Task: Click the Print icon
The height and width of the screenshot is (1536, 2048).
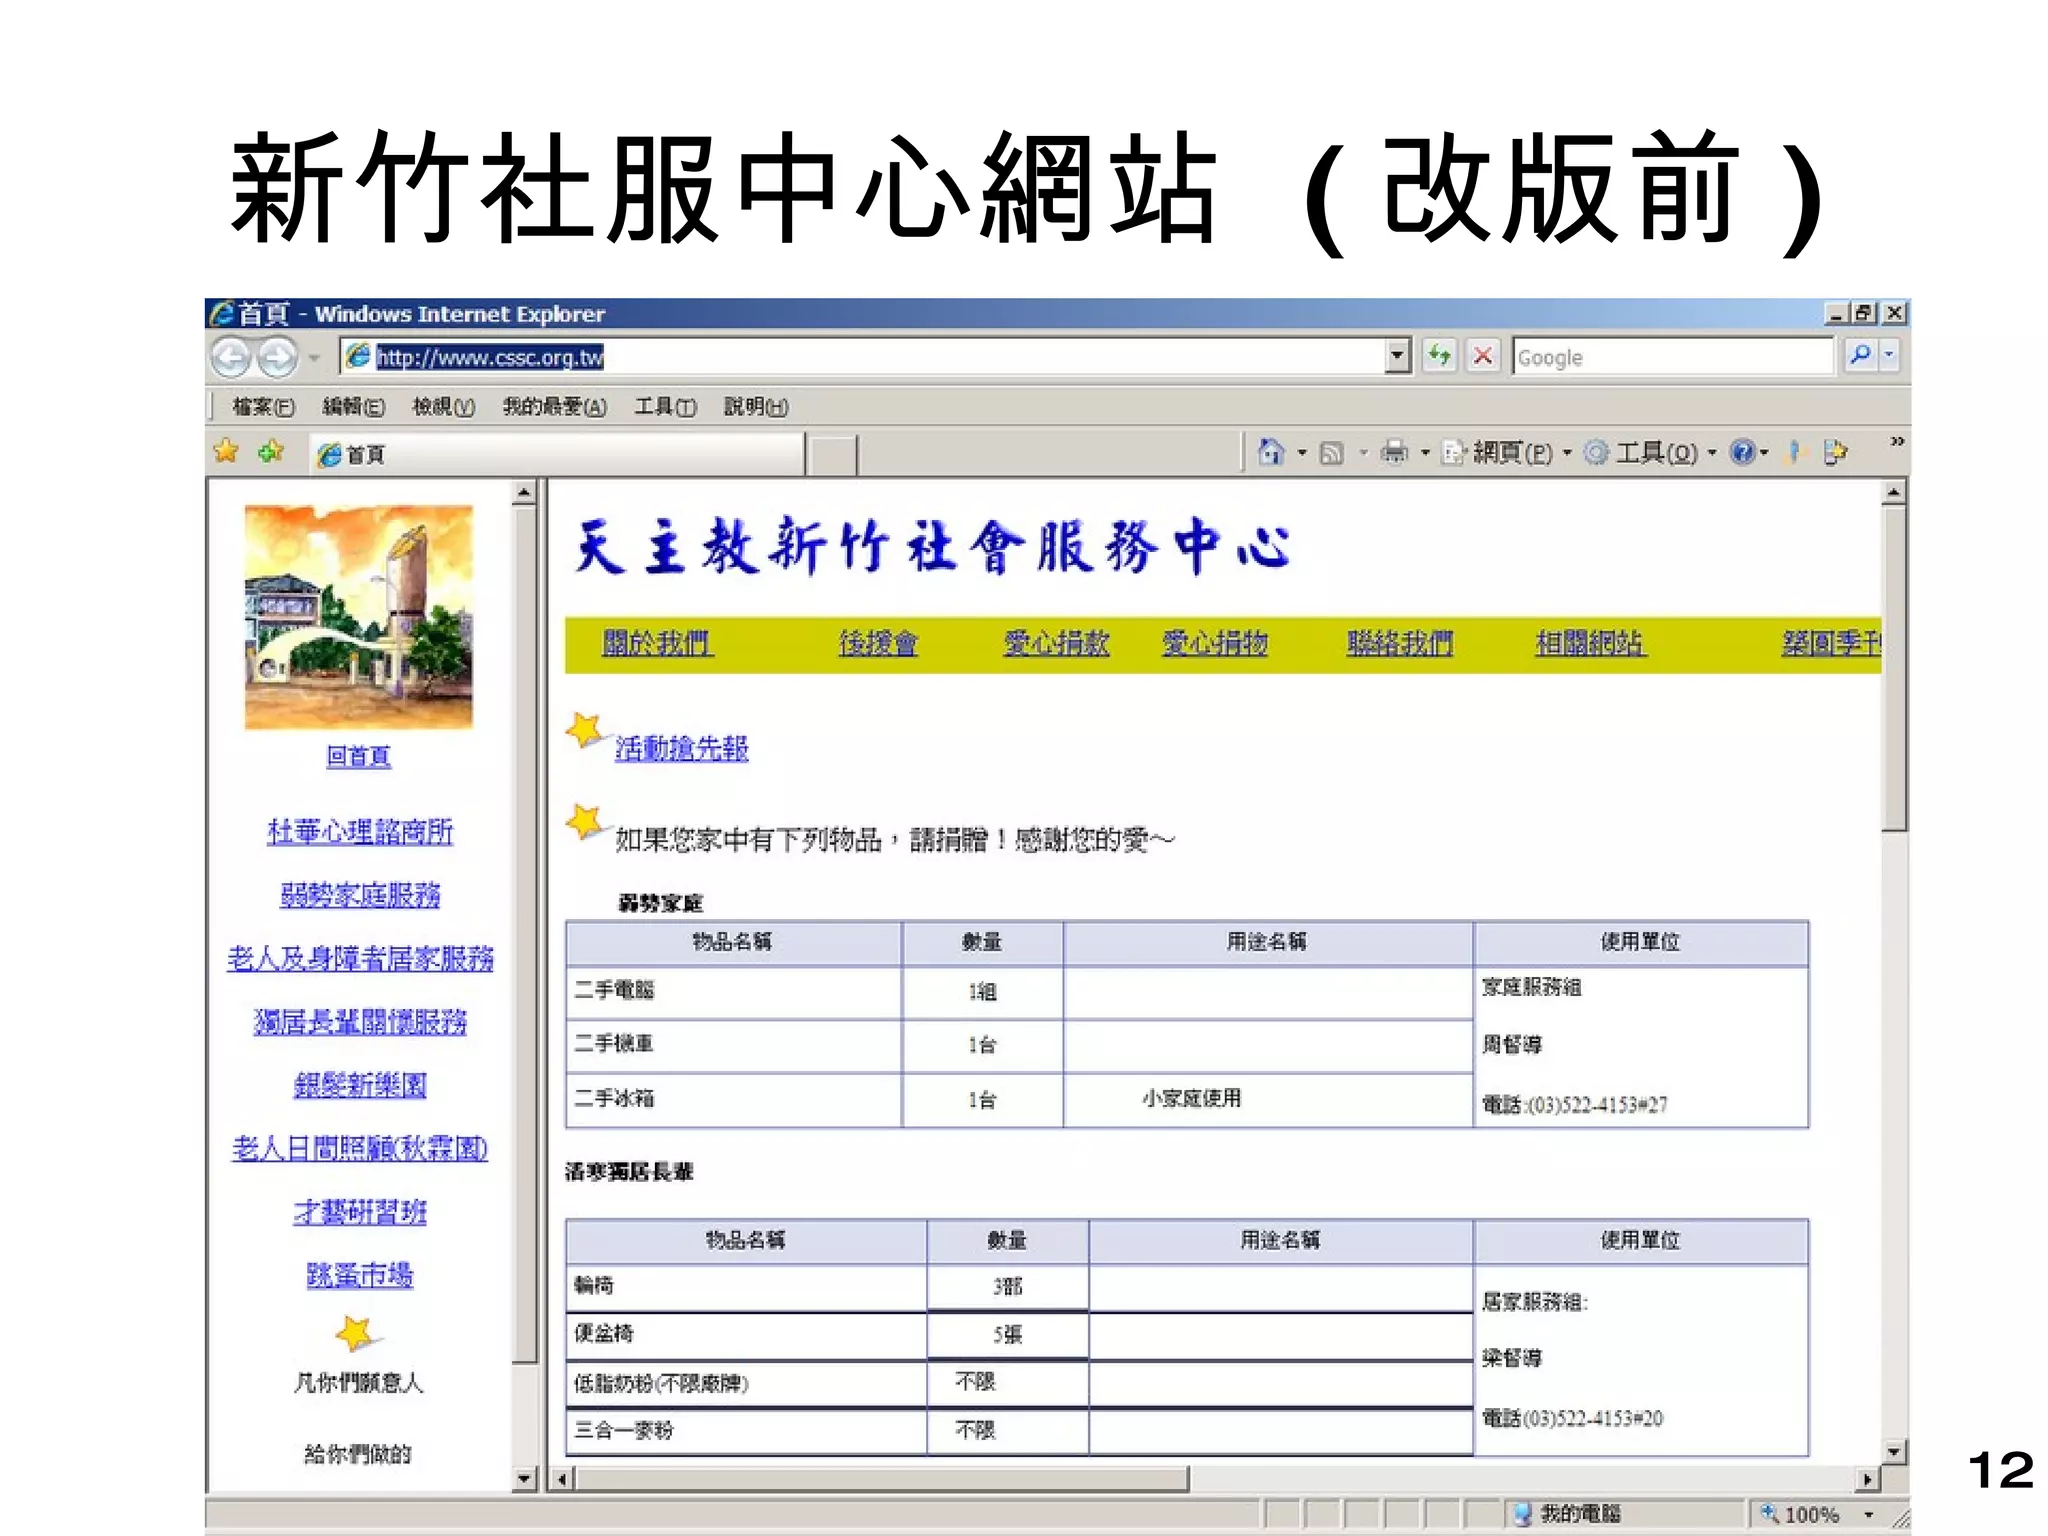Action: [x=1393, y=452]
